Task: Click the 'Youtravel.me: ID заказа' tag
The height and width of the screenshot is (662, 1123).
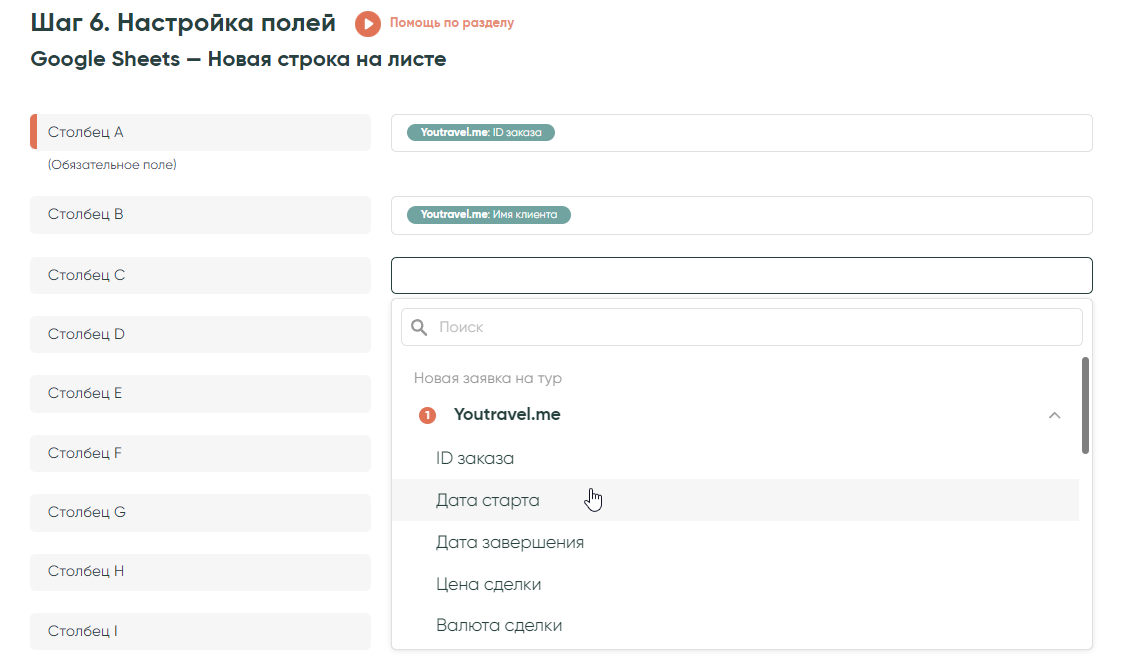Action: pos(481,132)
